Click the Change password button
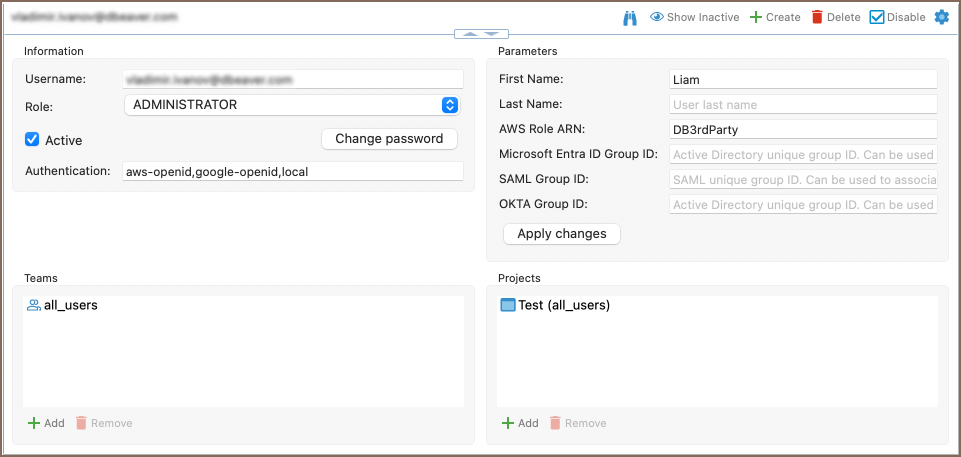This screenshot has height=457, width=961. point(389,139)
